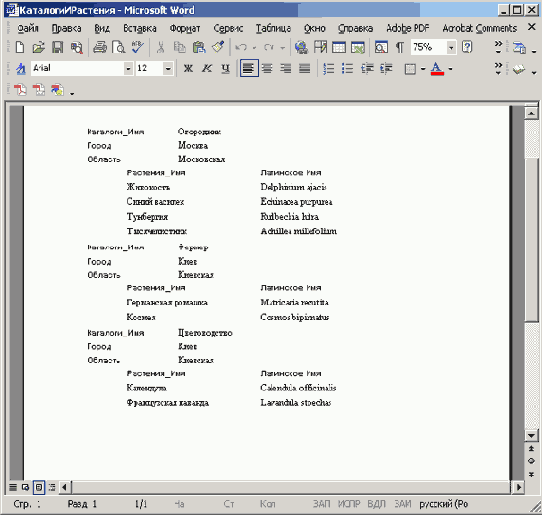542x515 pixels.
Task: Align the text to the right
Action: (x=286, y=68)
